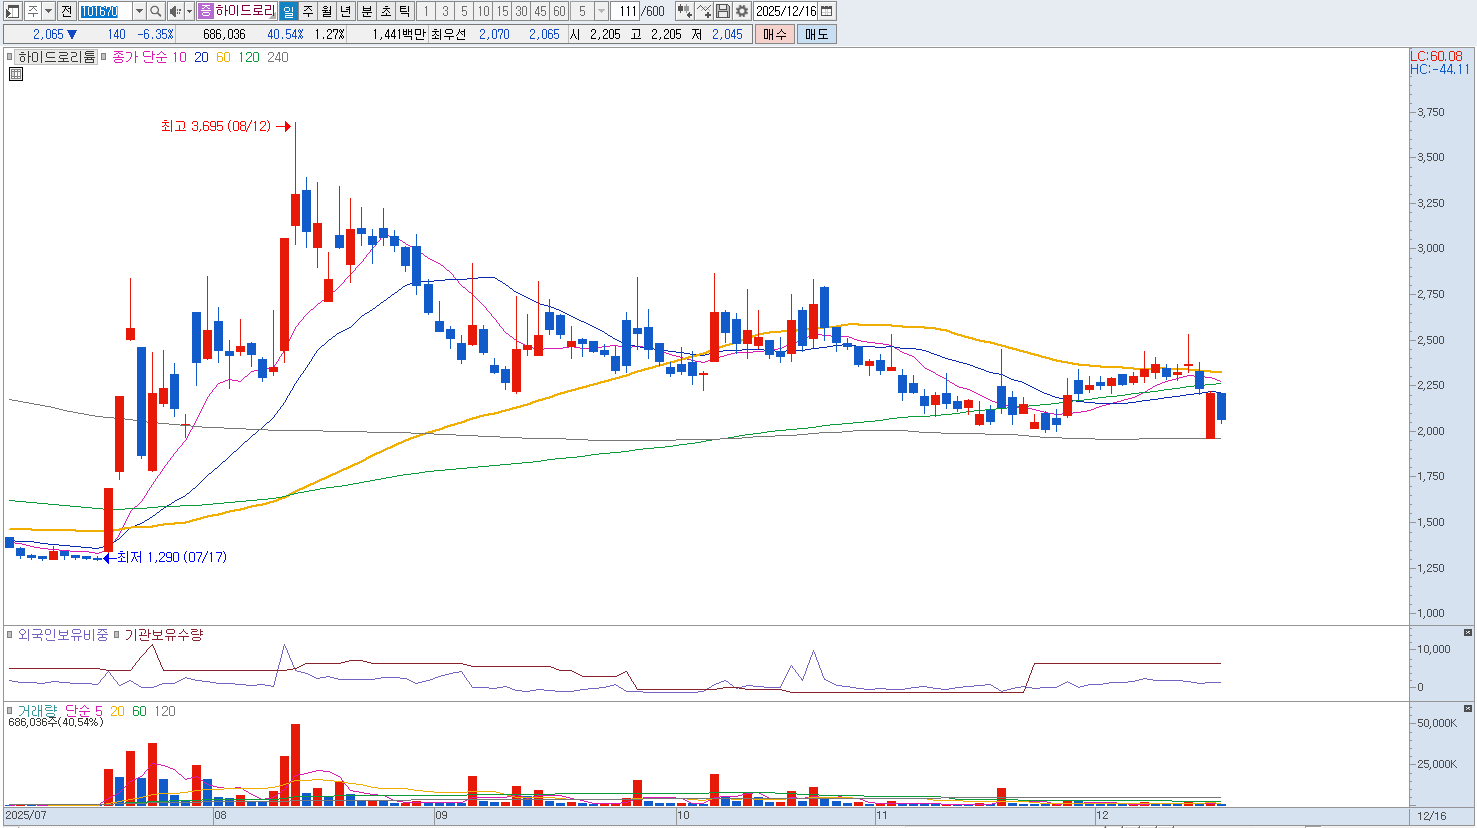Screen dimensions: 1477x828
Task: Toggle the layout panel icon at far left
Action: (13, 11)
